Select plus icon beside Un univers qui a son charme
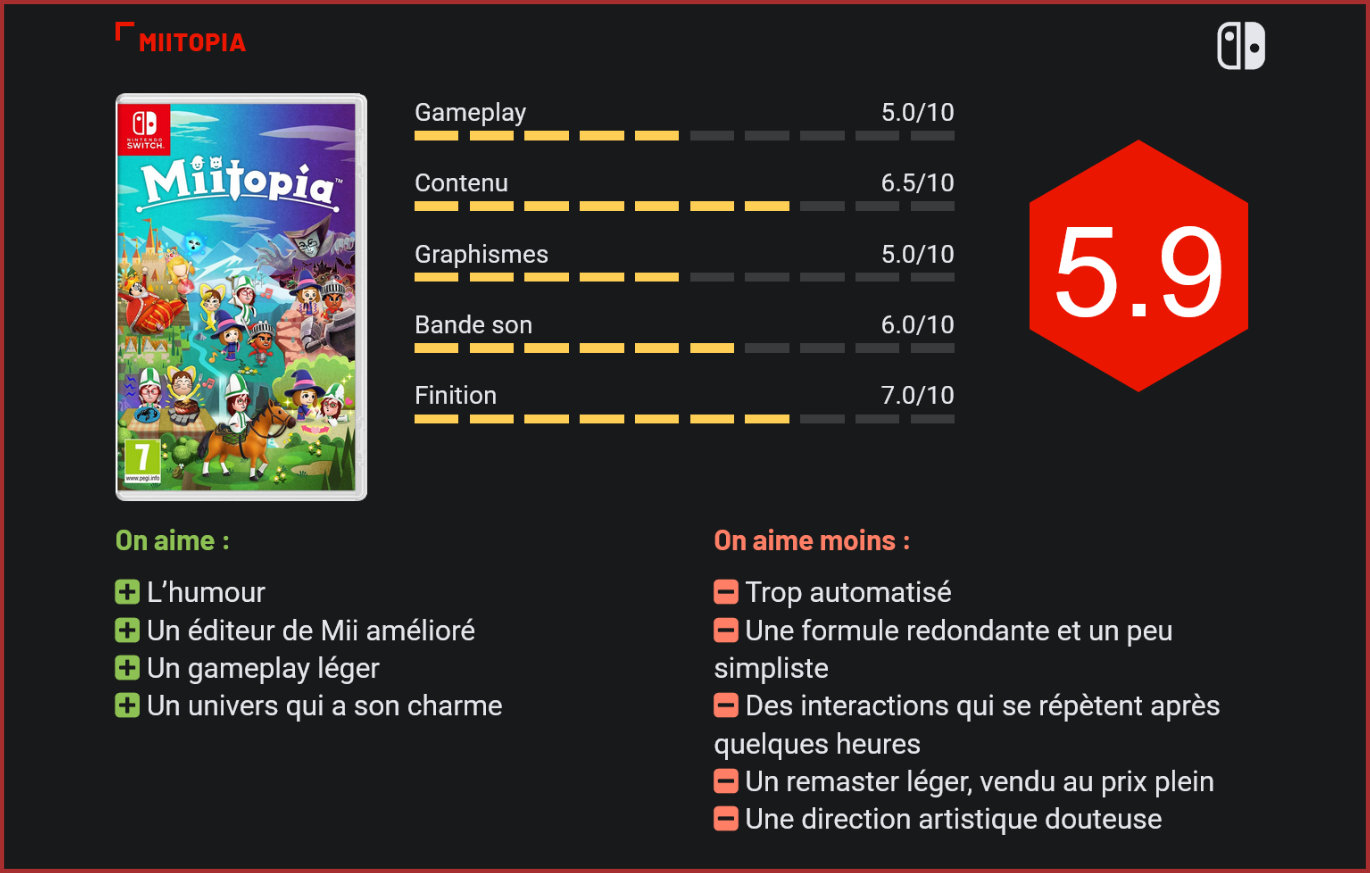The height and width of the screenshot is (873, 1370). (x=127, y=706)
